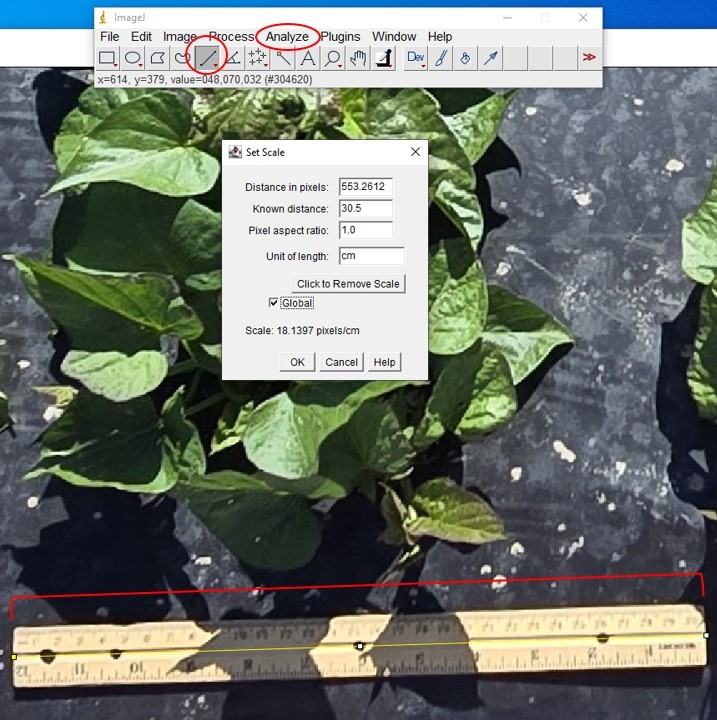Cancel the Set Scale dialog
The image size is (717, 720).
tap(341, 362)
